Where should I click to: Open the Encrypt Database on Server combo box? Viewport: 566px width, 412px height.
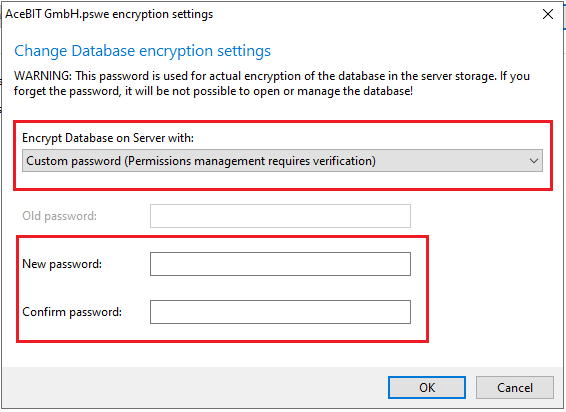(282, 161)
